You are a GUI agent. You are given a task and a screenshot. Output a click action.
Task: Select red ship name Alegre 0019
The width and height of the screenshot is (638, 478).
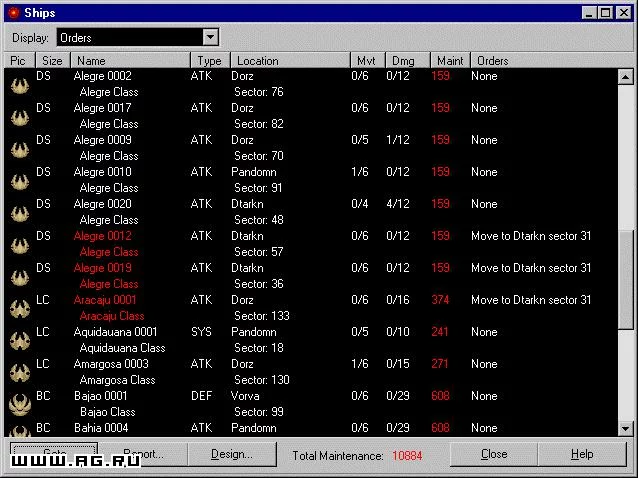(x=103, y=268)
